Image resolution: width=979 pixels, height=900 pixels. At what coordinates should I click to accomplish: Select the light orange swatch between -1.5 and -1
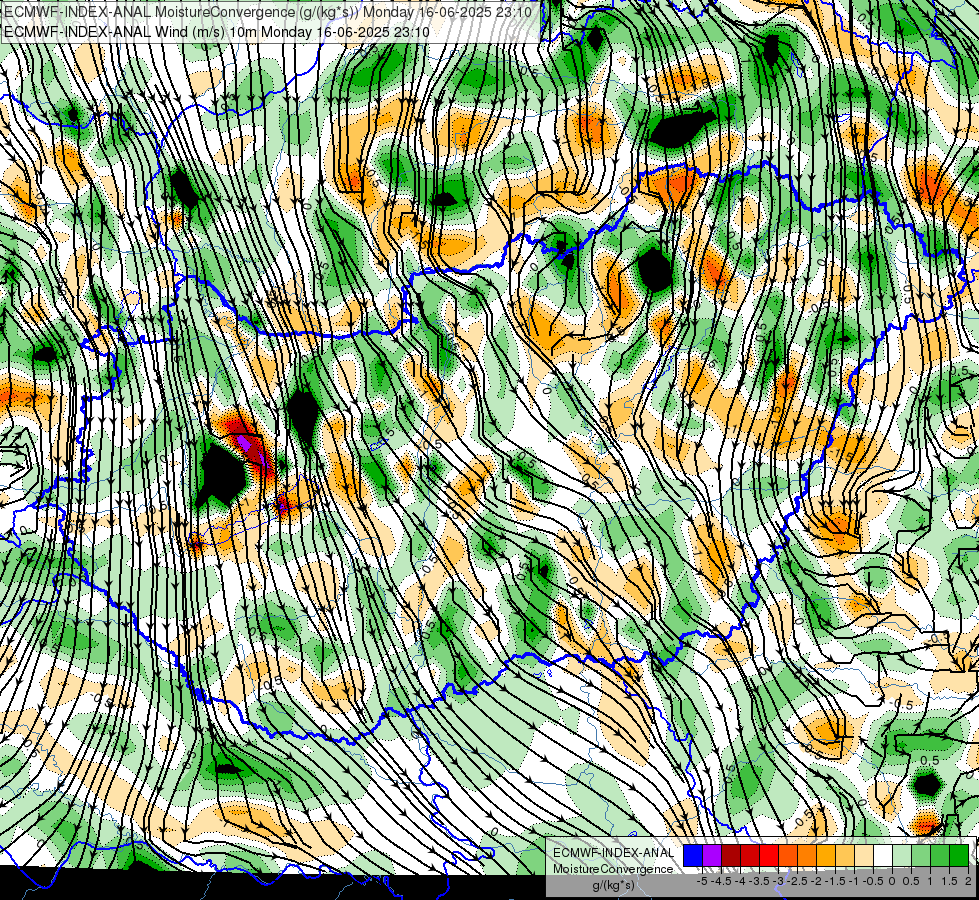(x=845, y=856)
